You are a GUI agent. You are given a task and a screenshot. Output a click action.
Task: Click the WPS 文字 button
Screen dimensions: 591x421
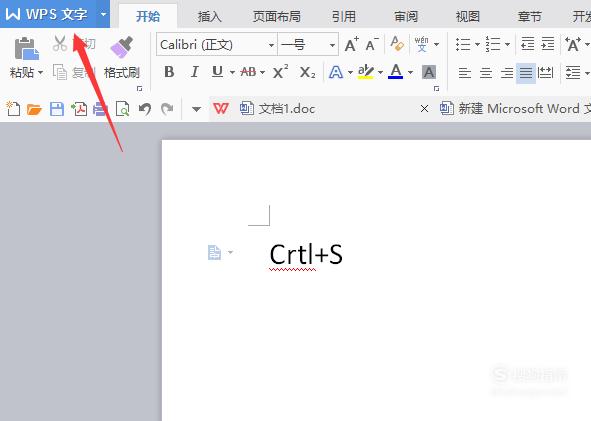tap(47, 14)
